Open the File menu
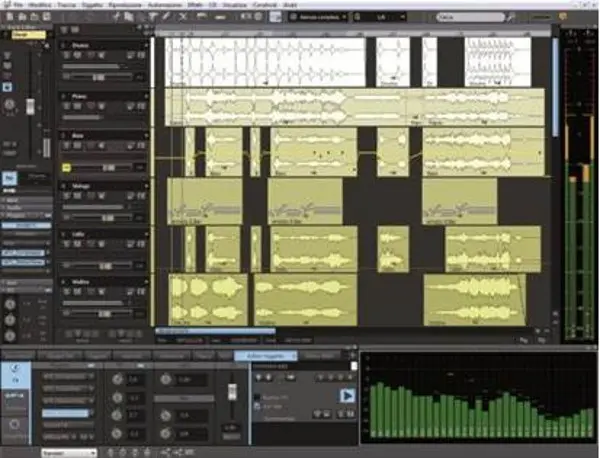This screenshot has width=600, height=458. 18,5
